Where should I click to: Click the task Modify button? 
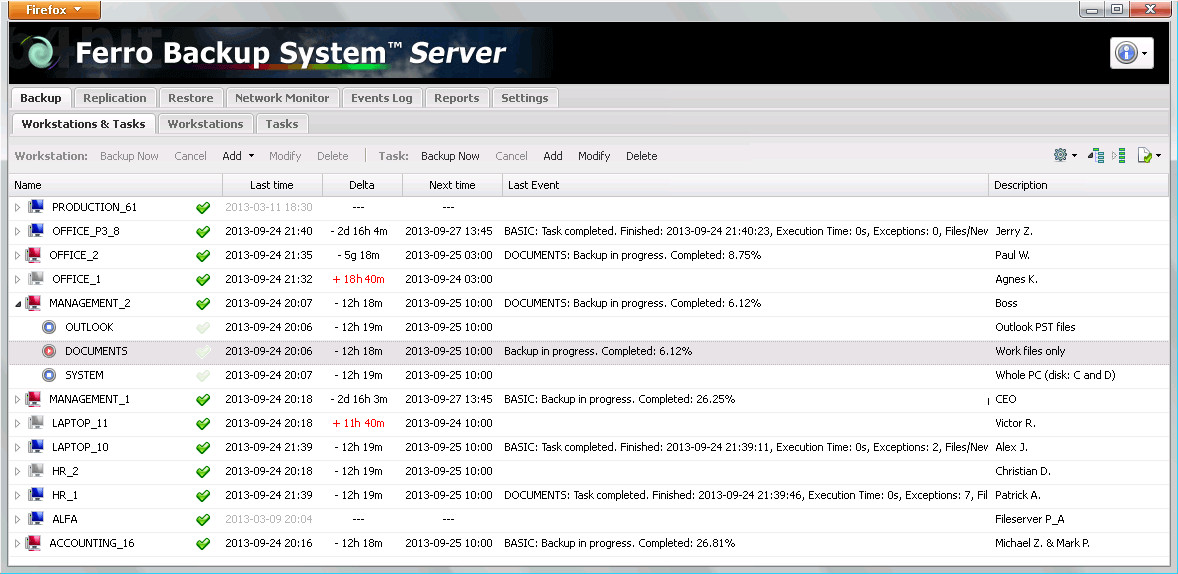(x=594, y=156)
